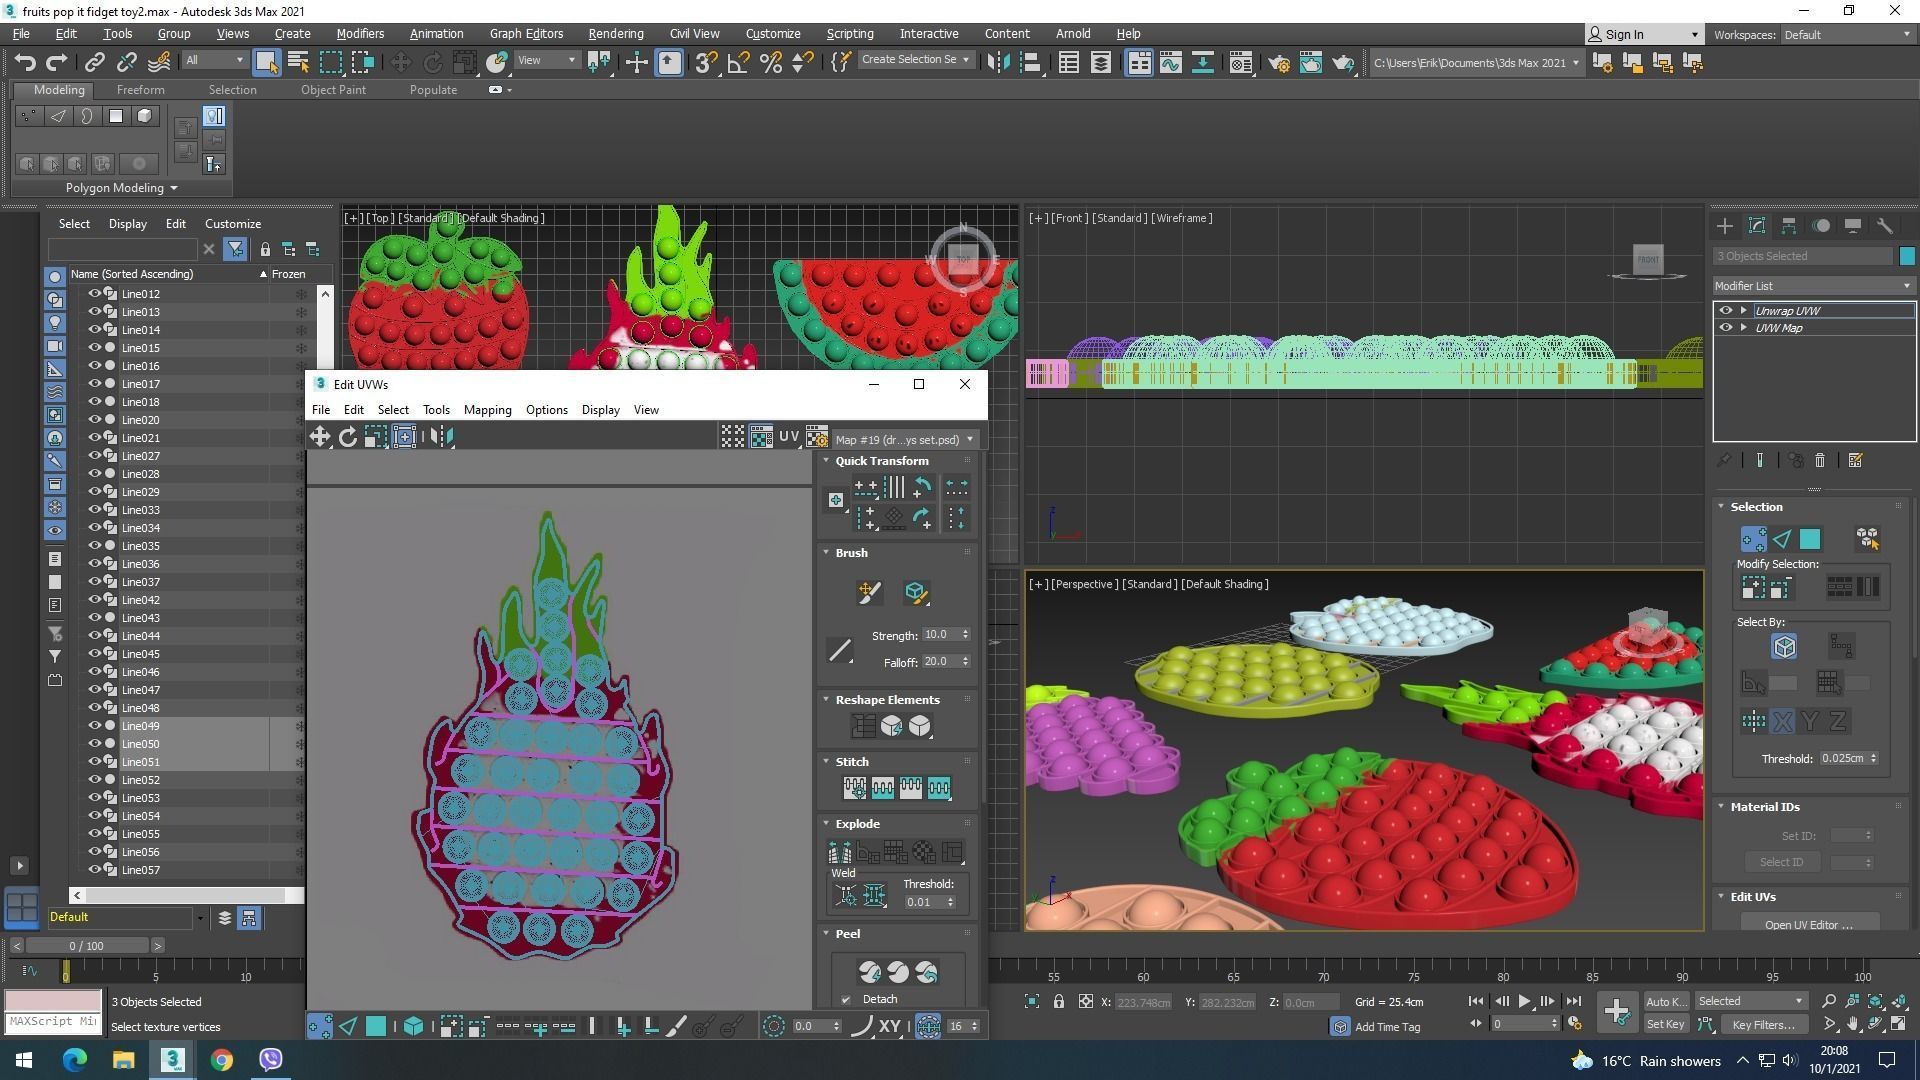1920x1080 pixels.
Task: Collapse the Reshape Elements rollout
Action: [826, 700]
